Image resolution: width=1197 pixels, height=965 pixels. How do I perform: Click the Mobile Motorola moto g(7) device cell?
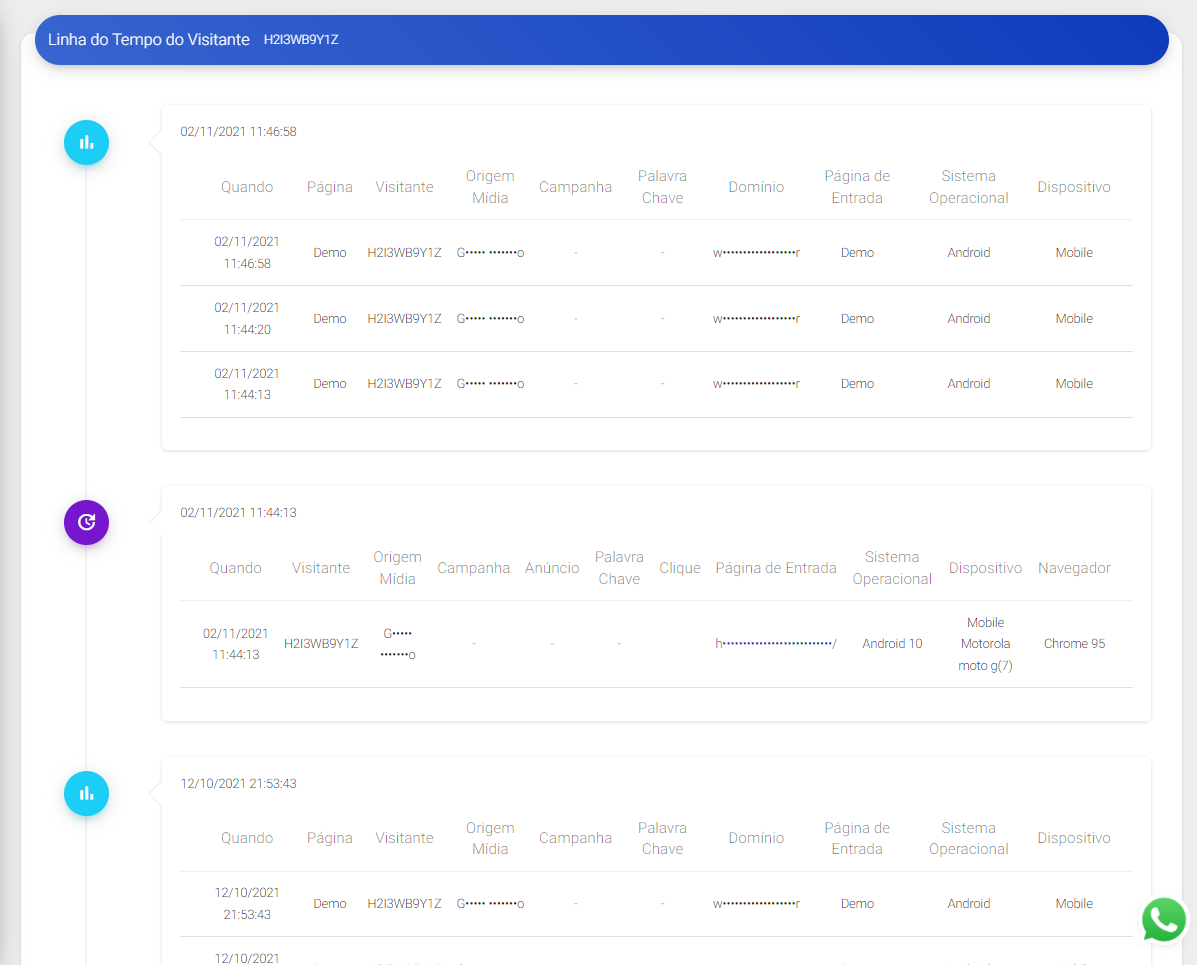pos(985,644)
